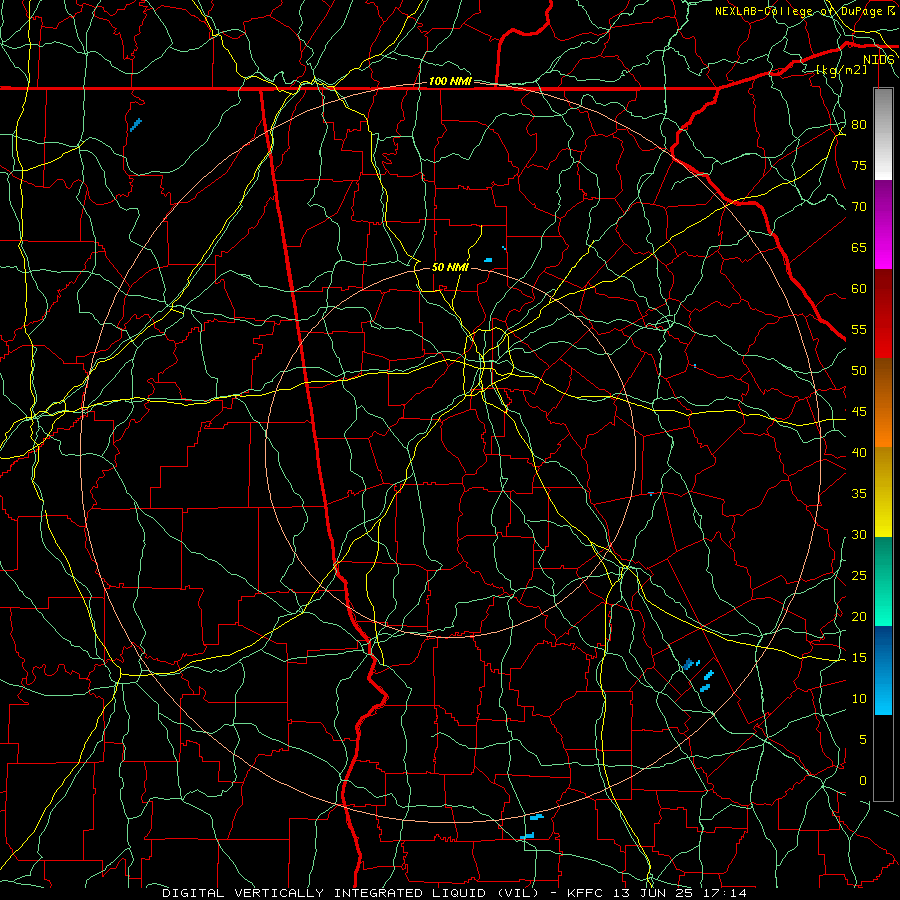Select the white-gray segment of the color scale
This screenshot has height=900, width=900.
883,134
